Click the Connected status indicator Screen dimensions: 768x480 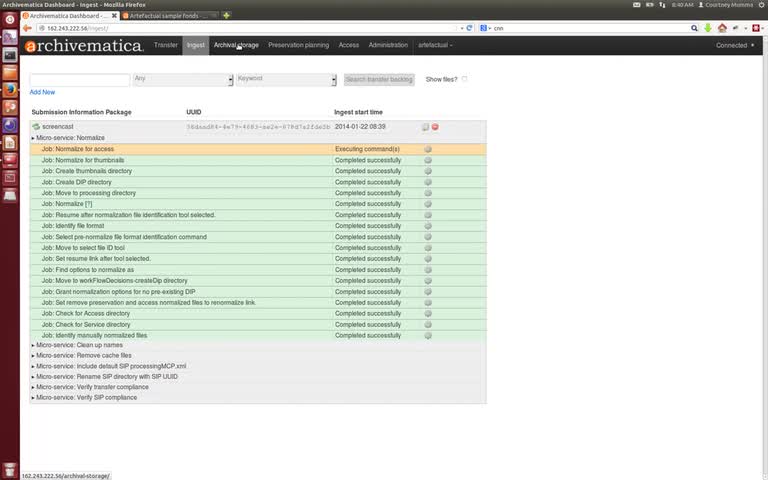[x=735, y=45]
